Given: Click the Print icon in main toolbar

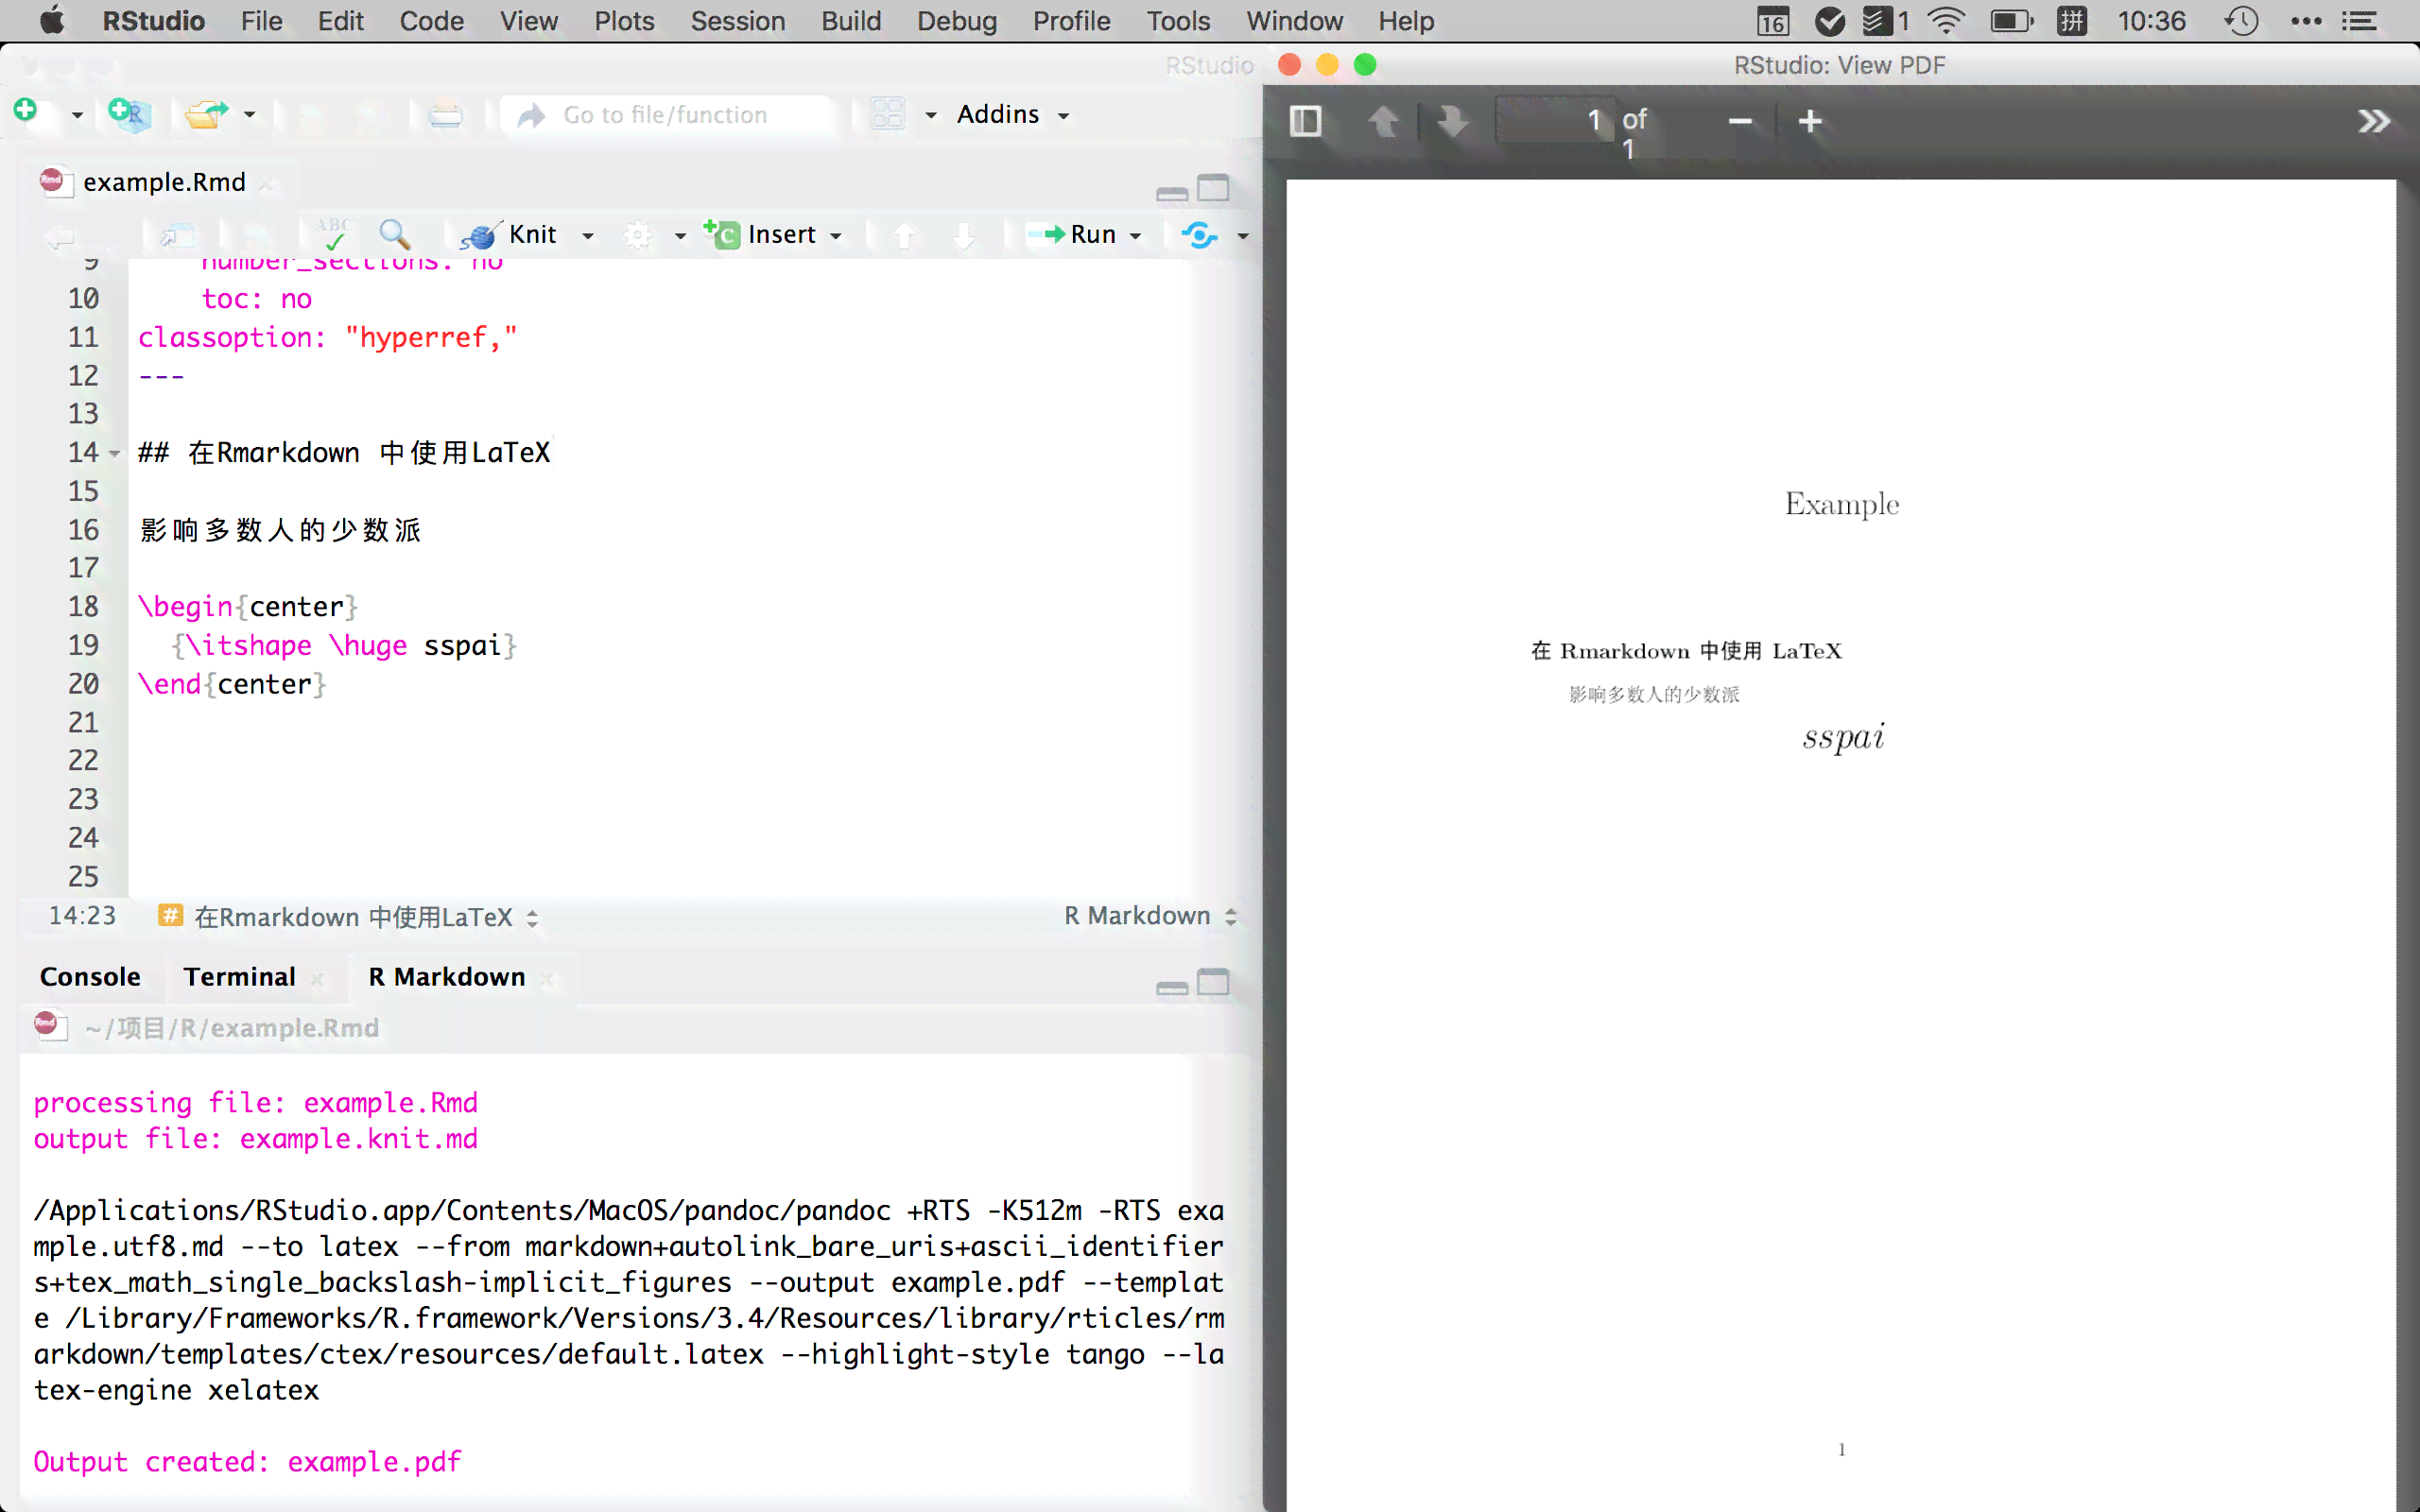Looking at the screenshot, I should 445,115.
